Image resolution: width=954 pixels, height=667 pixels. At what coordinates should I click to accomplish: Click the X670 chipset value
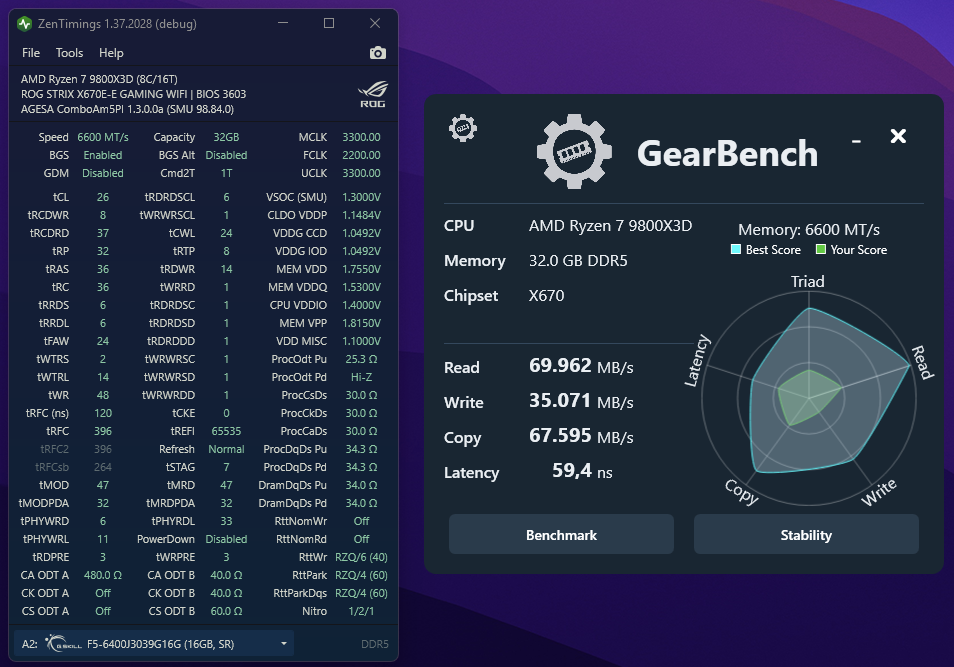pyautogui.click(x=546, y=296)
